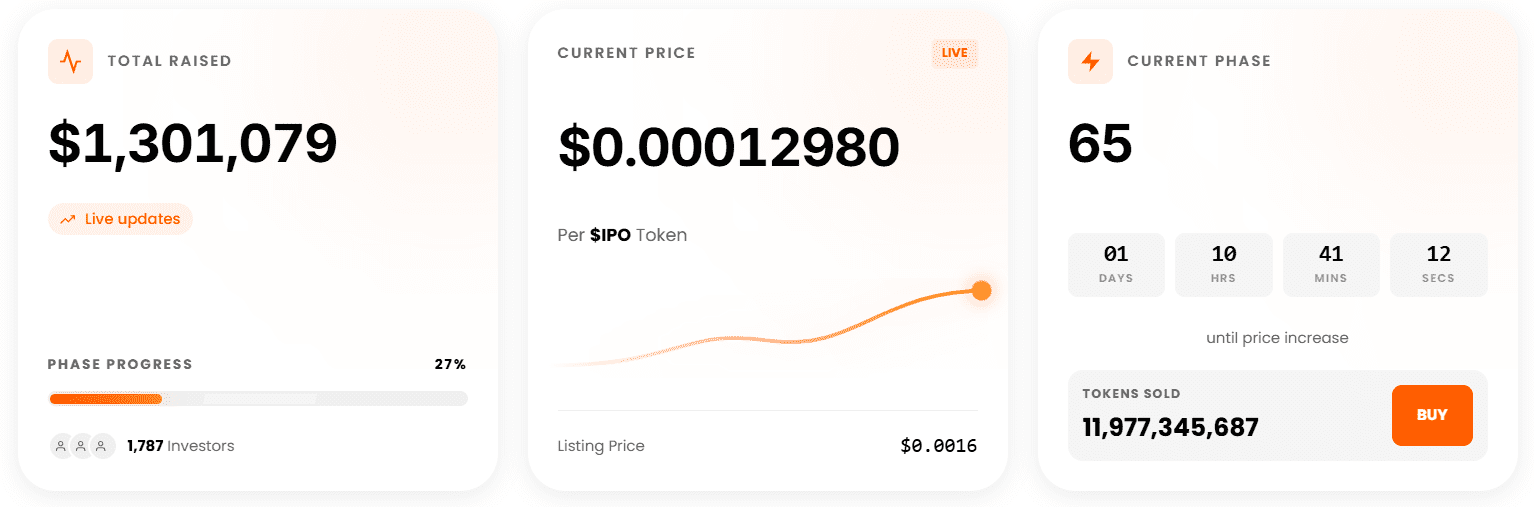Image resolution: width=1534 pixels, height=507 pixels.
Task: Click the 1,787 Investors text
Action: tap(181, 446)
